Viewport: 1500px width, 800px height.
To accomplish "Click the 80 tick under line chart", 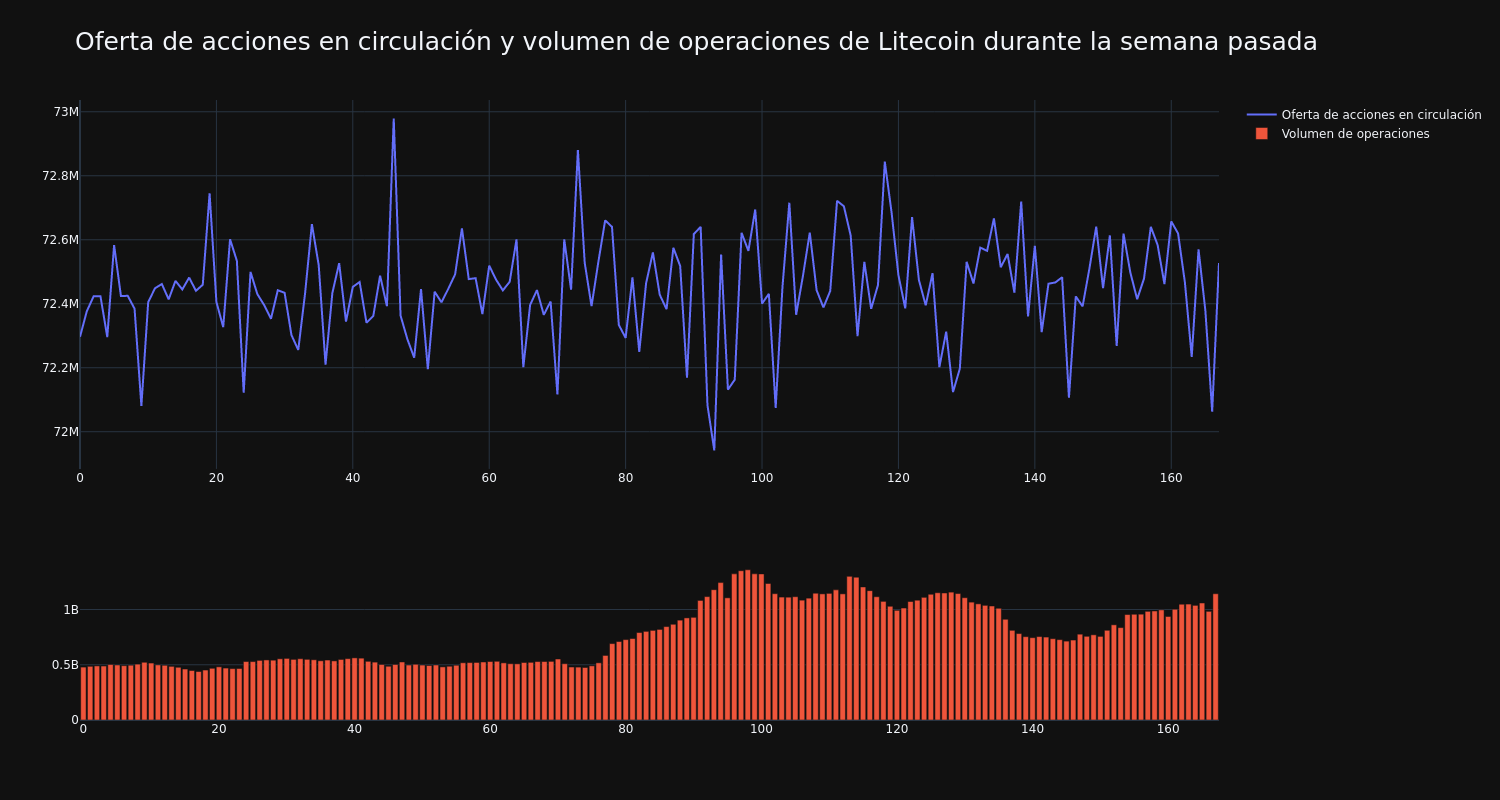I will [x=625, y=478].
